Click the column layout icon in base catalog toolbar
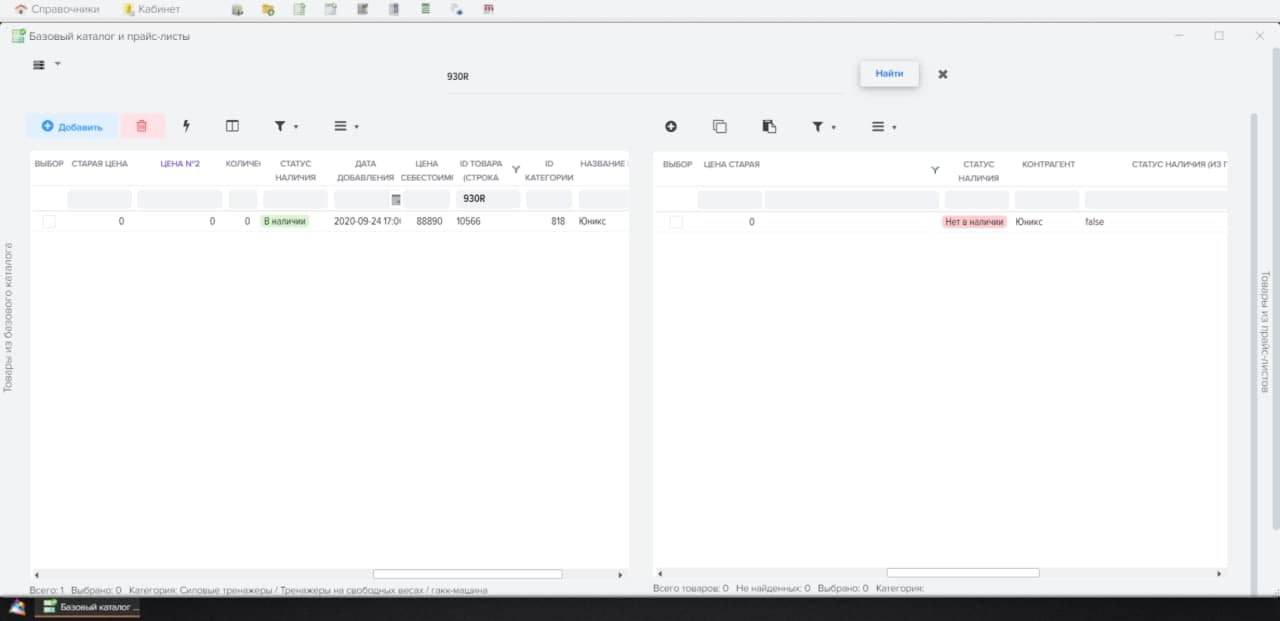Image resolution: width=1280 pixels, height=621 pixels. click(x=232, y=126)
